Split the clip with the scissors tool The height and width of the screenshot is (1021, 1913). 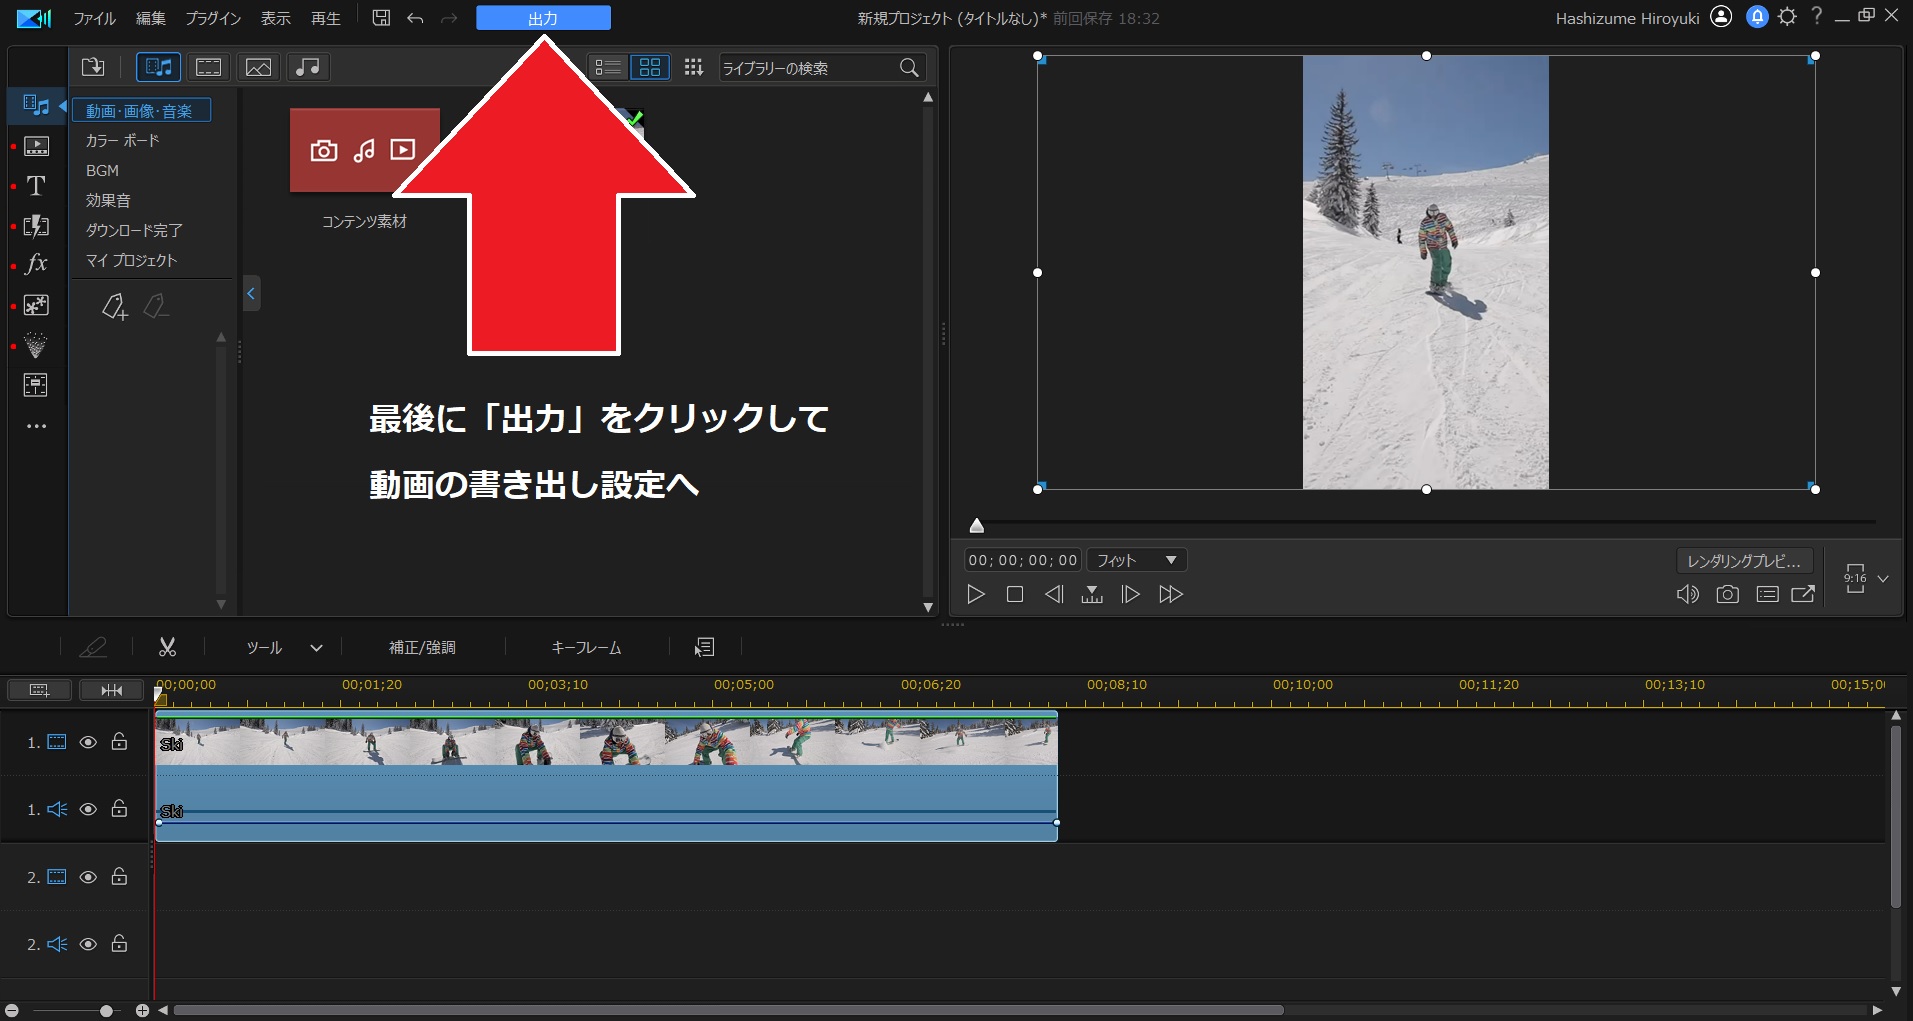(167, 647)
